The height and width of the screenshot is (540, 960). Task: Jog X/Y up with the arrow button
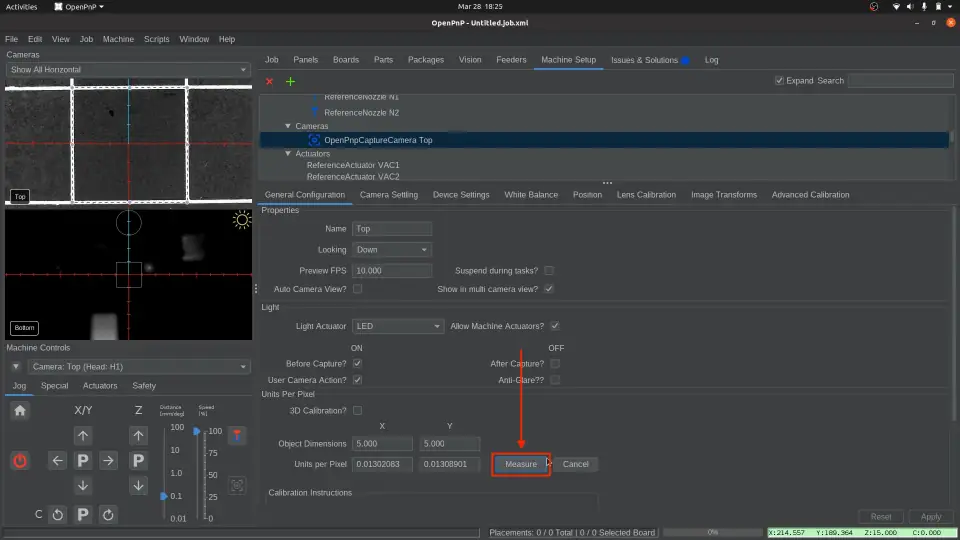(83, 436)
